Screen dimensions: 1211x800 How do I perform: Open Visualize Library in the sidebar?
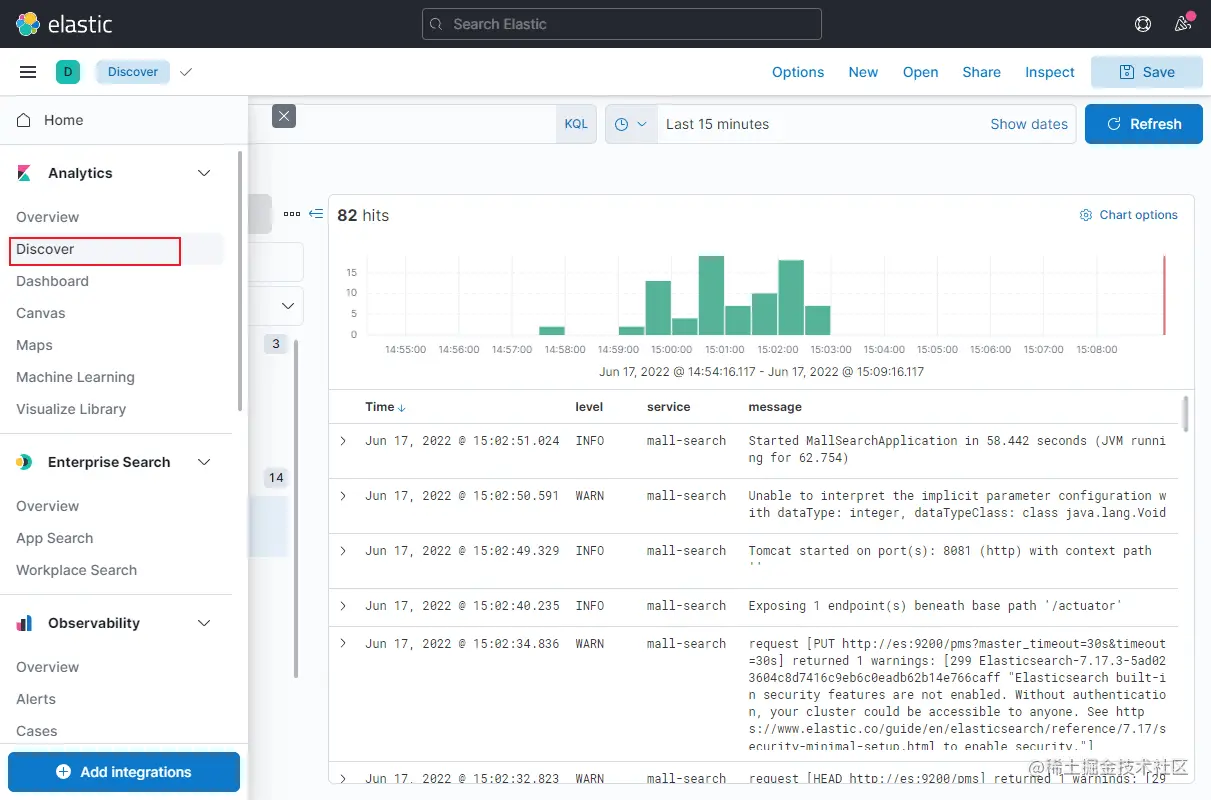[x=71, y=409]
